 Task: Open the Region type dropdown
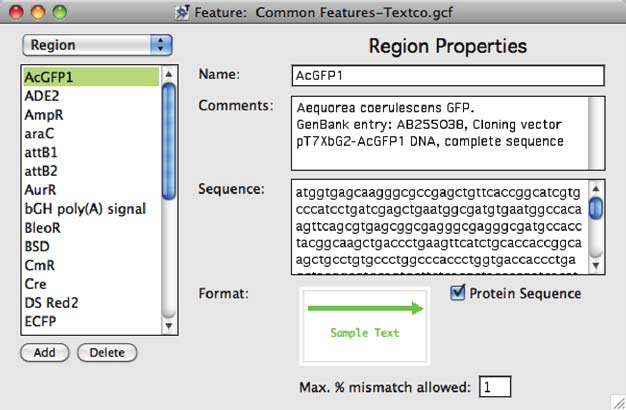(x=97, y=45)
